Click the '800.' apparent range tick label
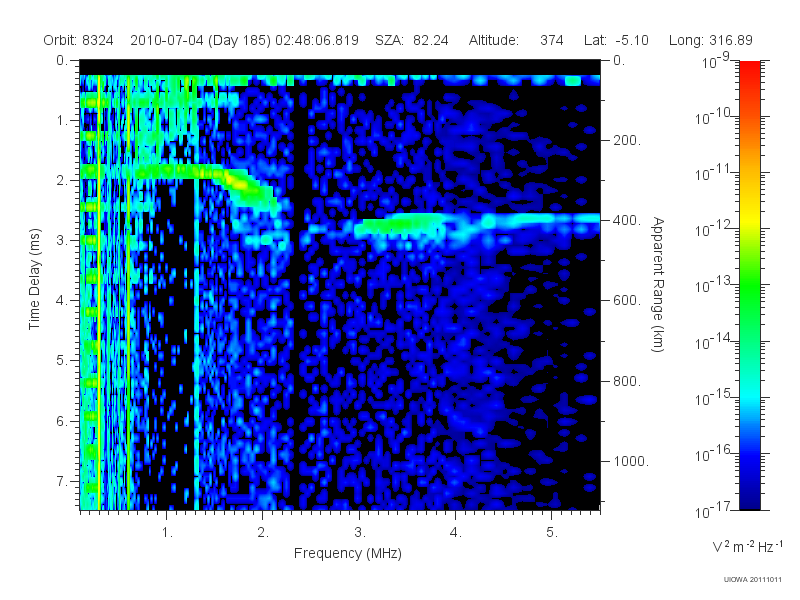The image size is (800, 600). pos(627,381)
